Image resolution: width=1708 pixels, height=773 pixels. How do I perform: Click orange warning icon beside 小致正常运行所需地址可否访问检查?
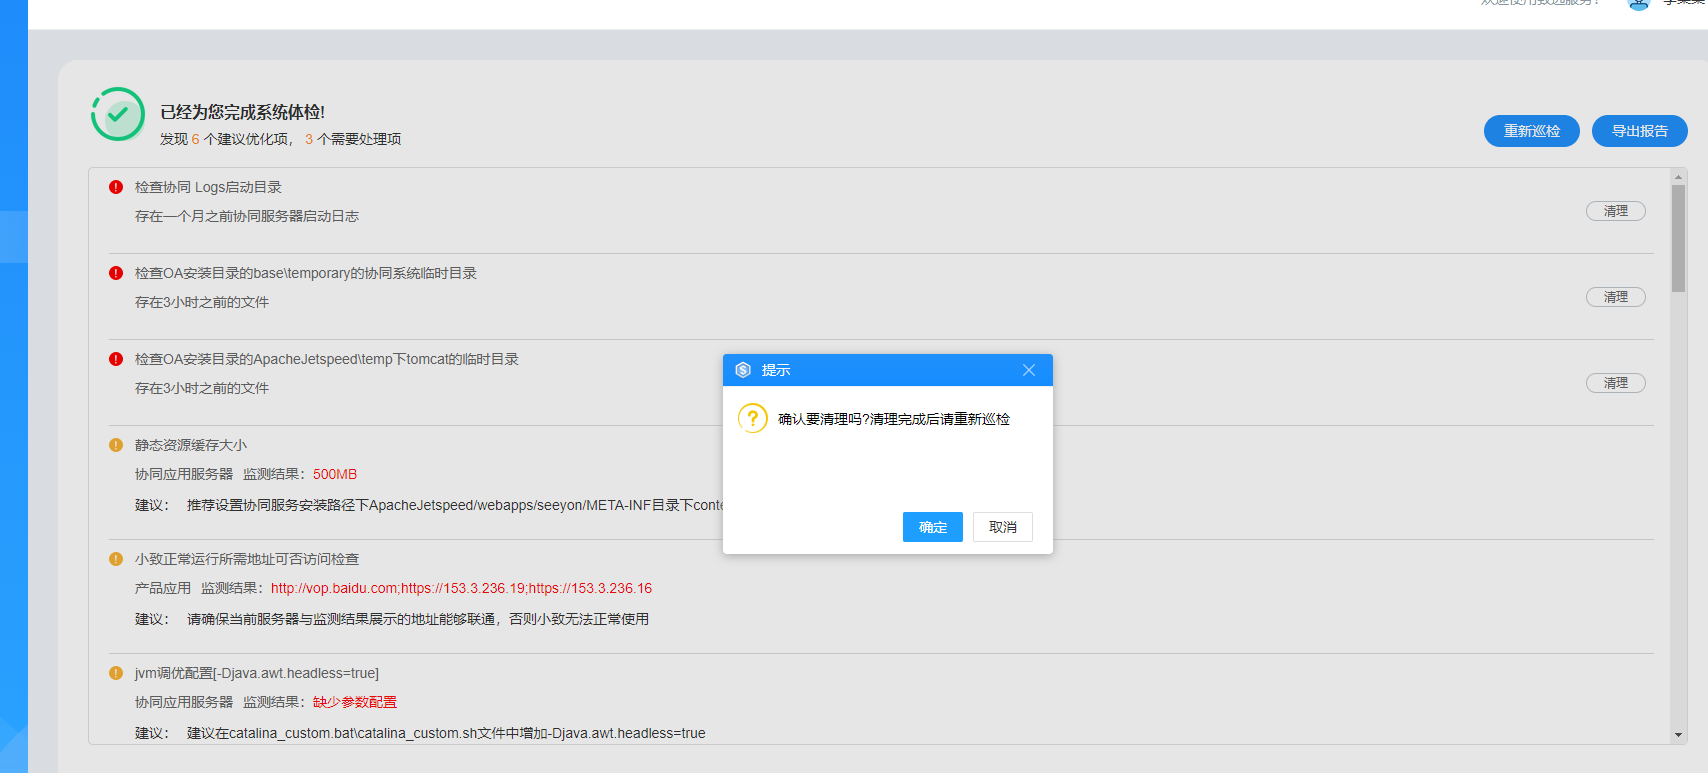click(116, 559)
